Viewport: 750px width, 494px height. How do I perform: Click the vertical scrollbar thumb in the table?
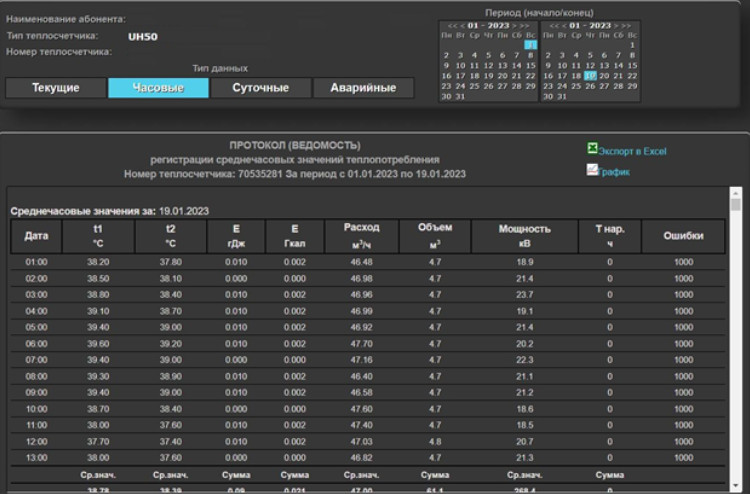736,205
